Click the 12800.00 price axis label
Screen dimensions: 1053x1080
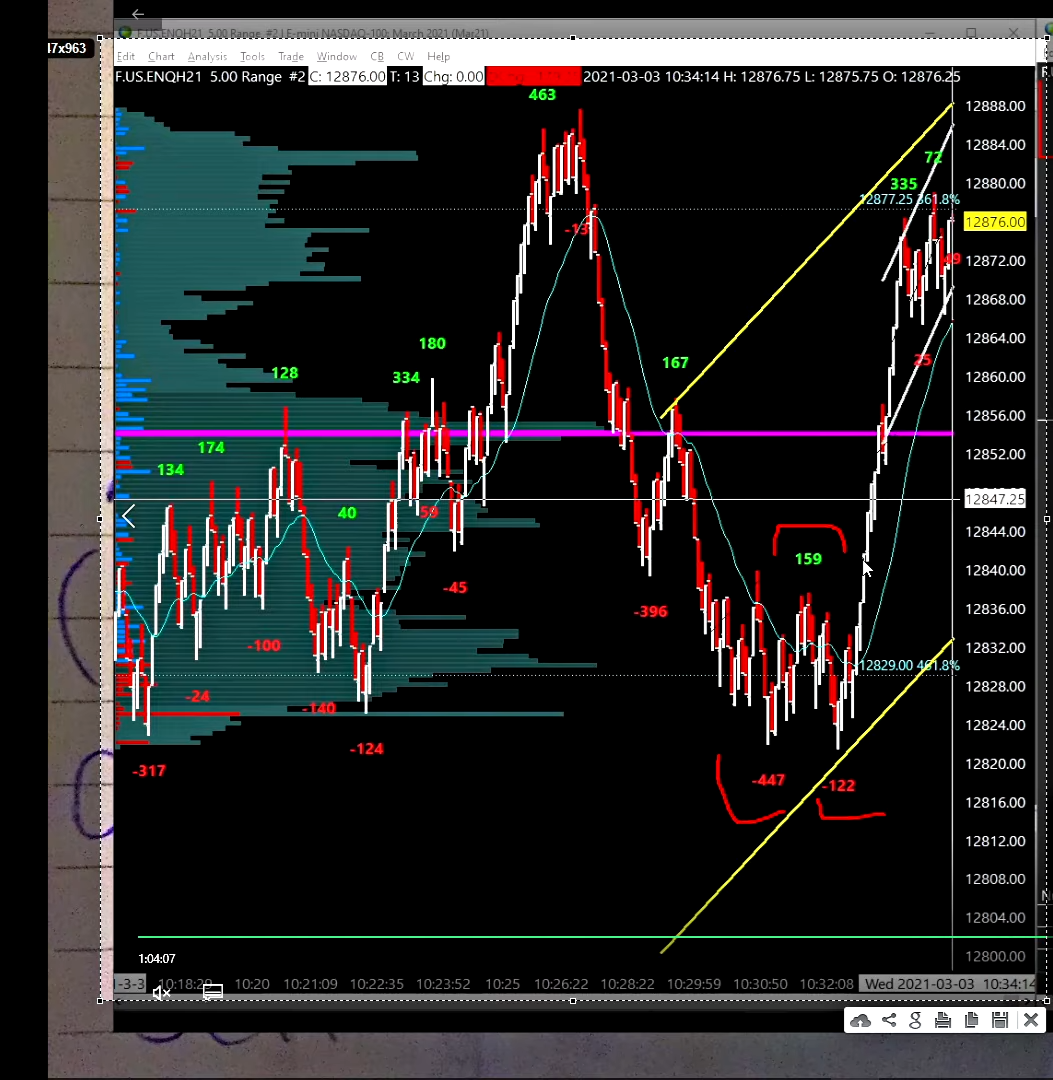(995, 956)
